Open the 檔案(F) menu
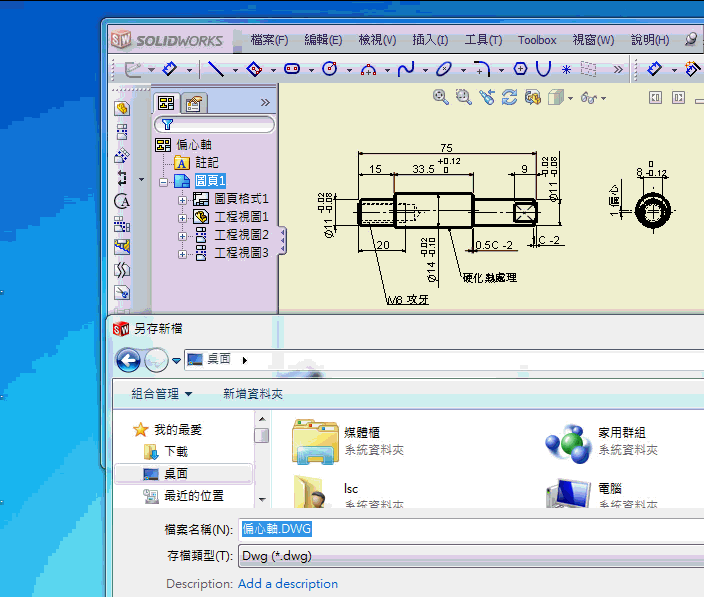704x597 pixels. (x=269, y=40)
